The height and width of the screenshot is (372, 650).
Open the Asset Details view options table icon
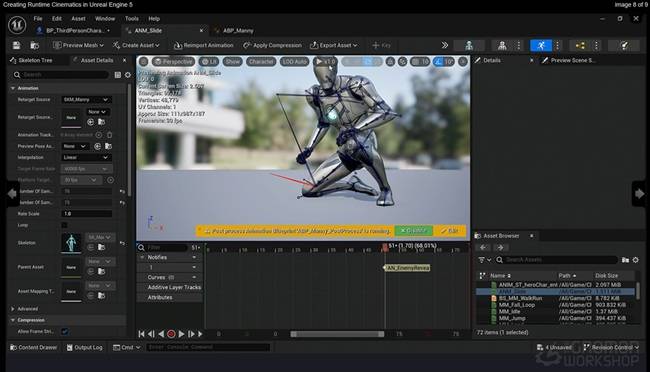pos(118,75)
